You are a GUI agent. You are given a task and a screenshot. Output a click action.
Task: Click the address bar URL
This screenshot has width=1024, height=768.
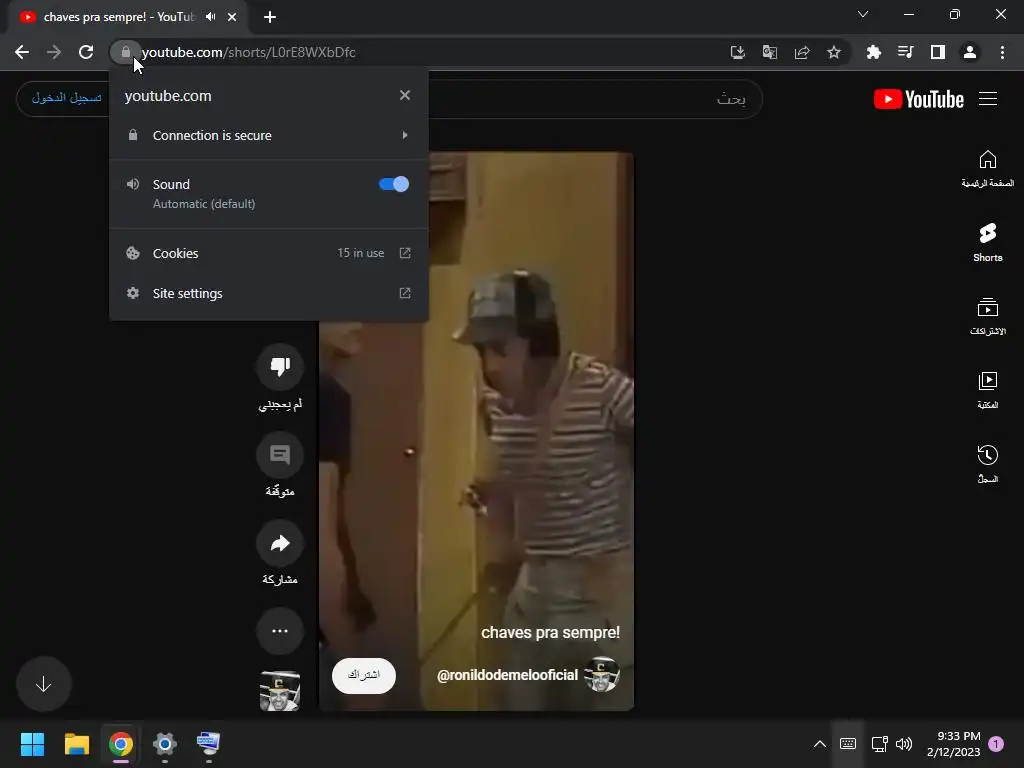pyautogui.click(x=249, y=52)
